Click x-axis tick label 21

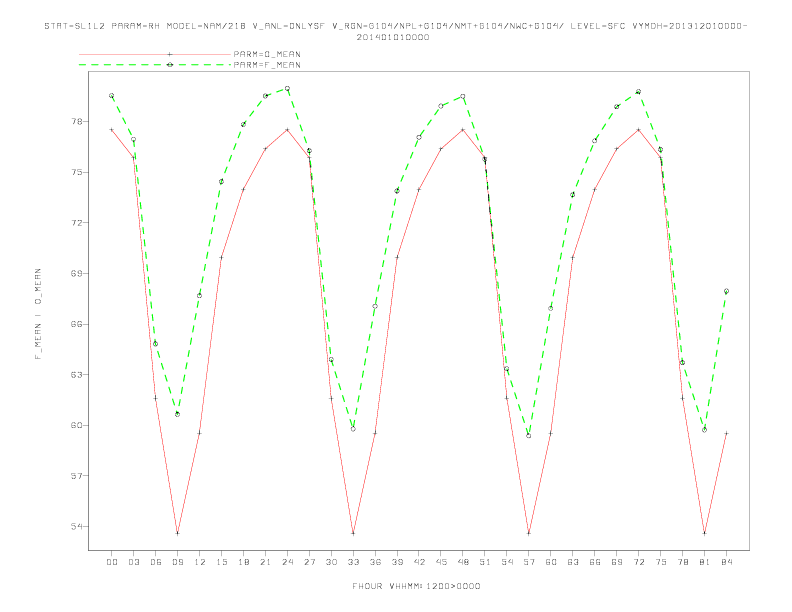(x=265, y=562)
